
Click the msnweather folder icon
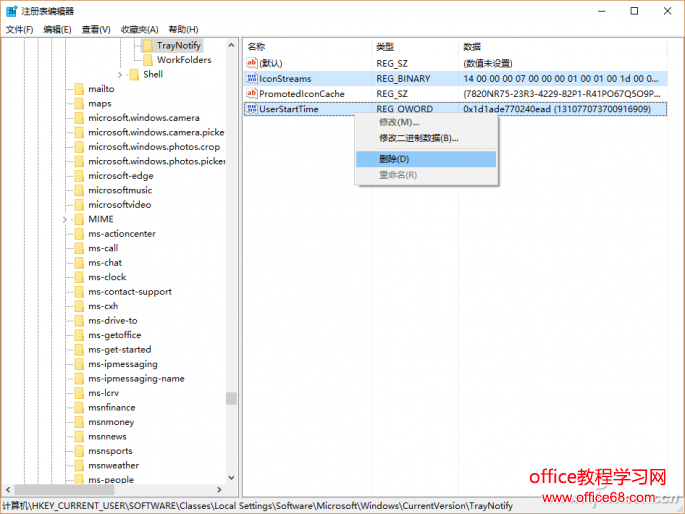pyautogui.click(x=79, y=466)
